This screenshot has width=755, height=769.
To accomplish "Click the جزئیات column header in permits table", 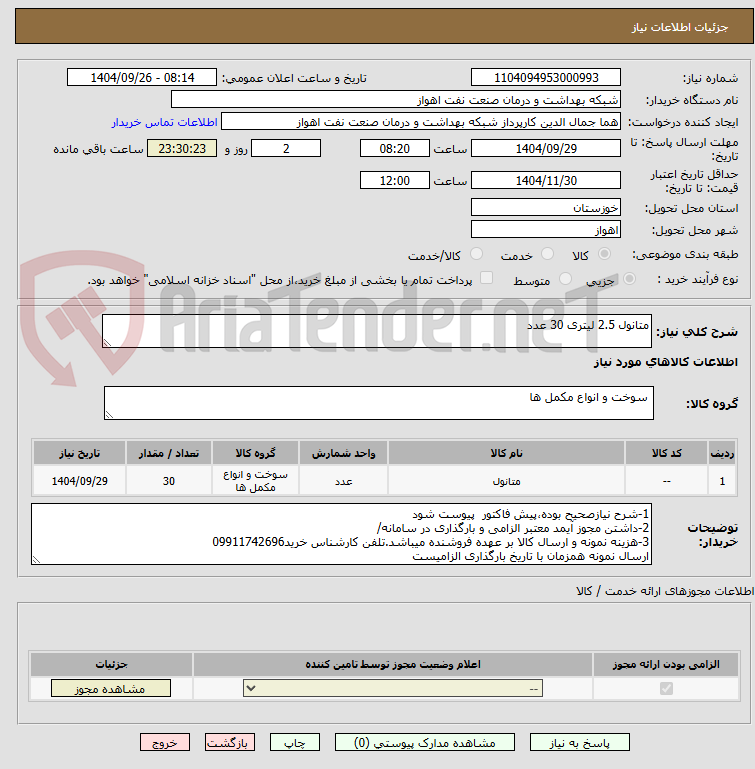I will [111, 664].
